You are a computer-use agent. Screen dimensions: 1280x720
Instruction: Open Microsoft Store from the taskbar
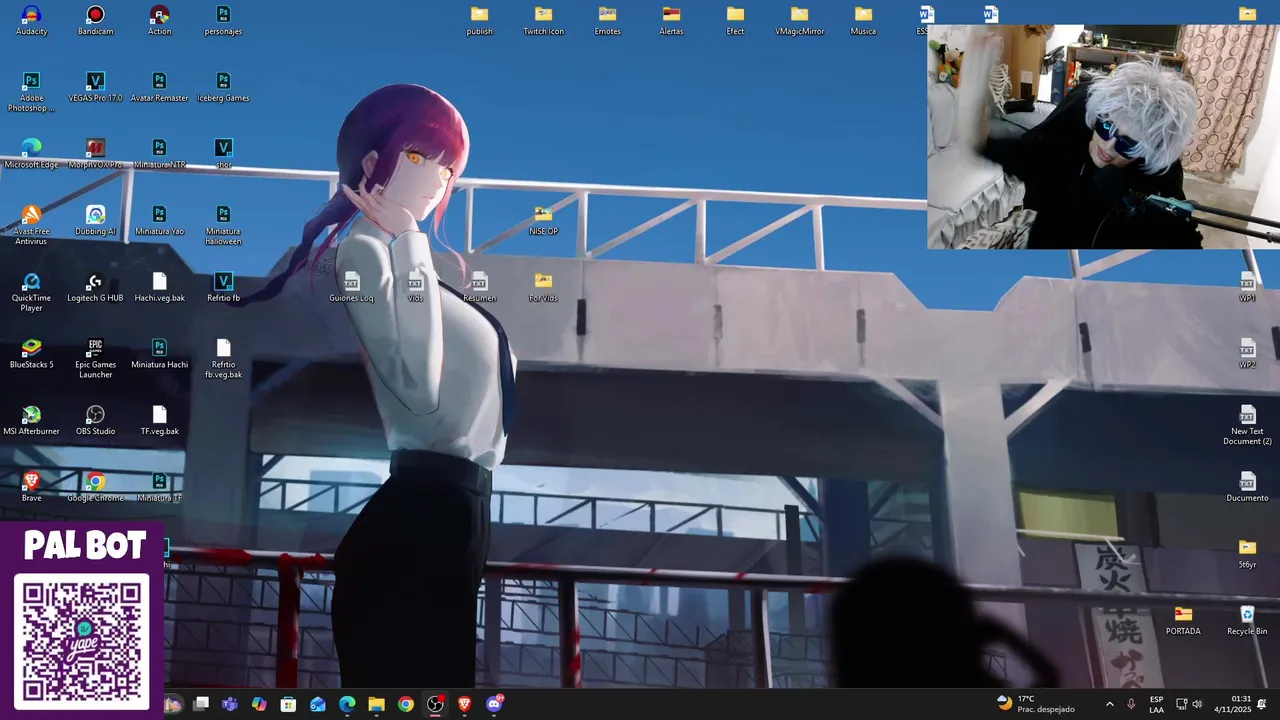click(288, 704)
